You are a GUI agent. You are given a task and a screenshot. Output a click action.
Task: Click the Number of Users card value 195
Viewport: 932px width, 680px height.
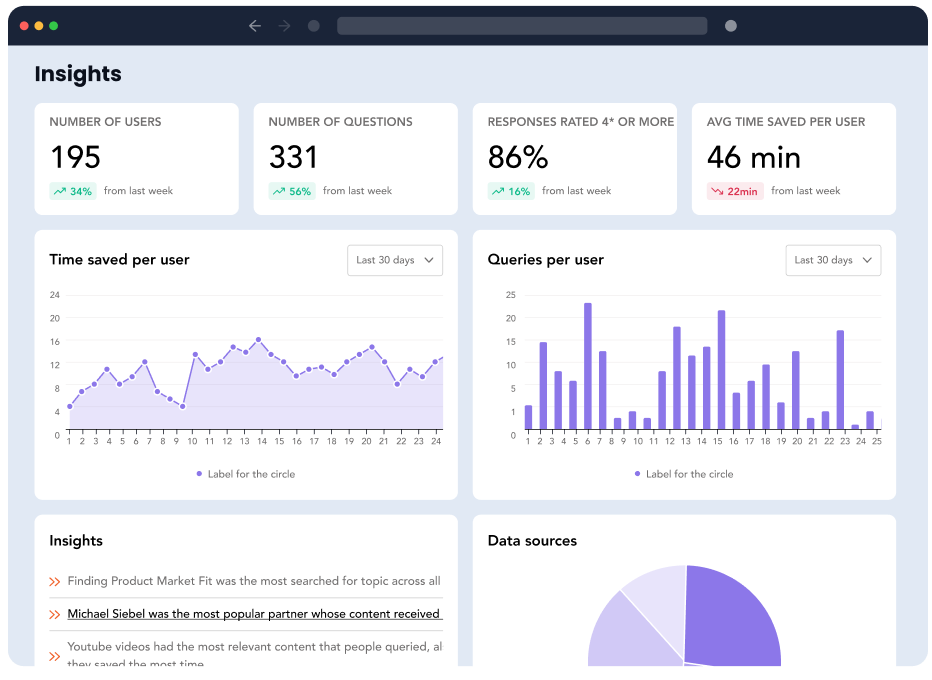75,158
